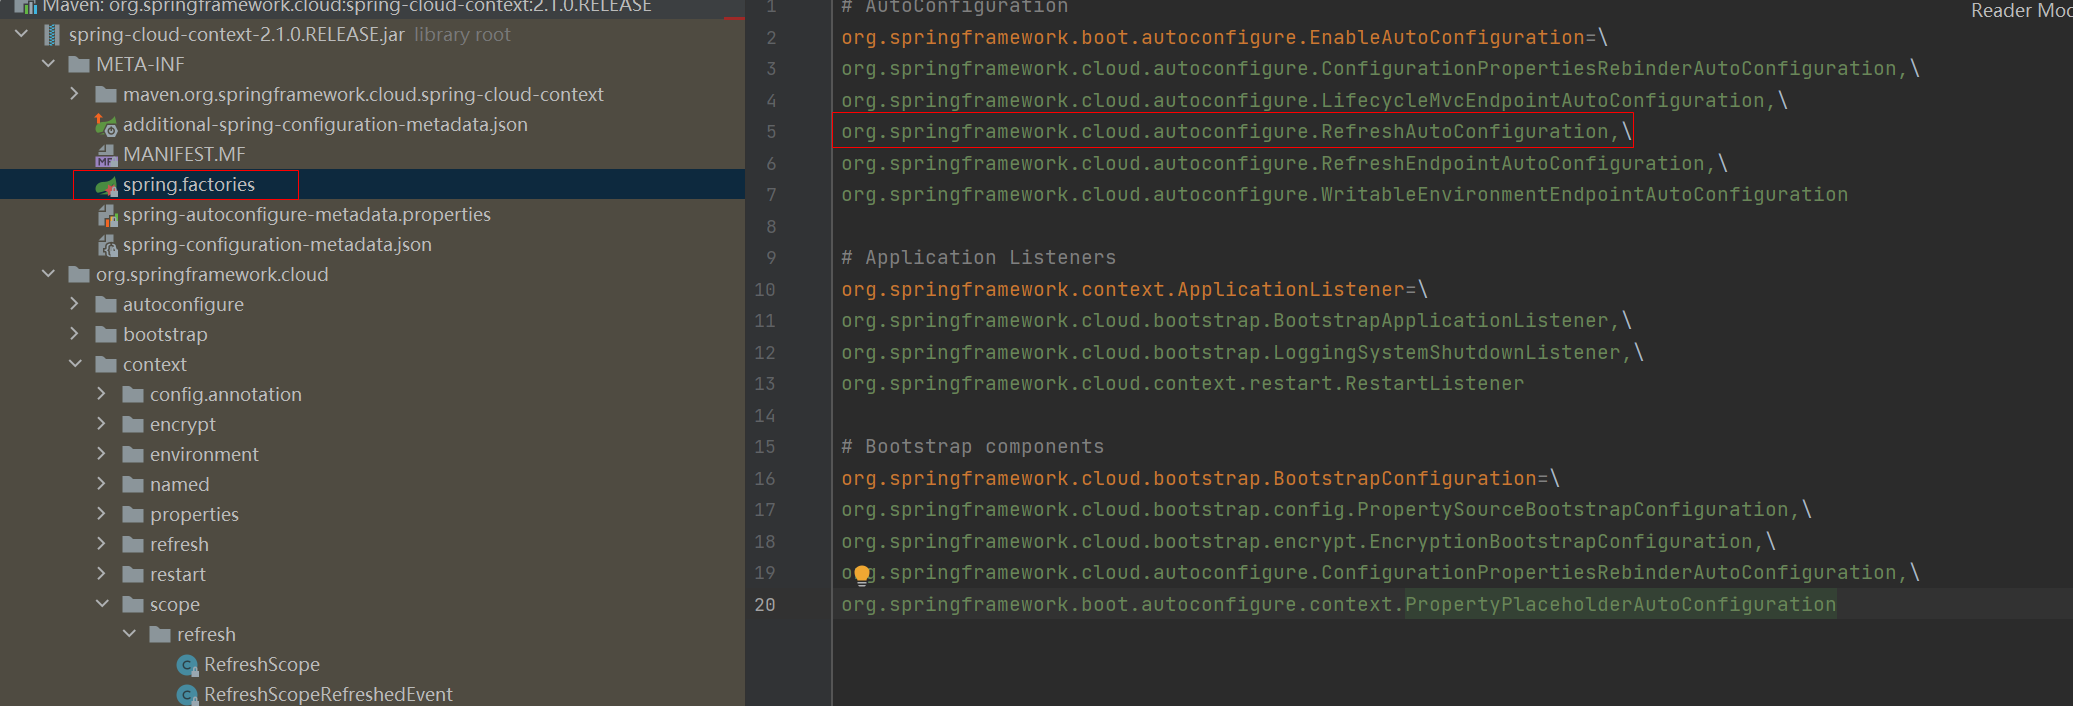Click spring-autoconfigure-metadata.properties file icon
Viewport: 2073px width, 706px height.
coord(106,215)
